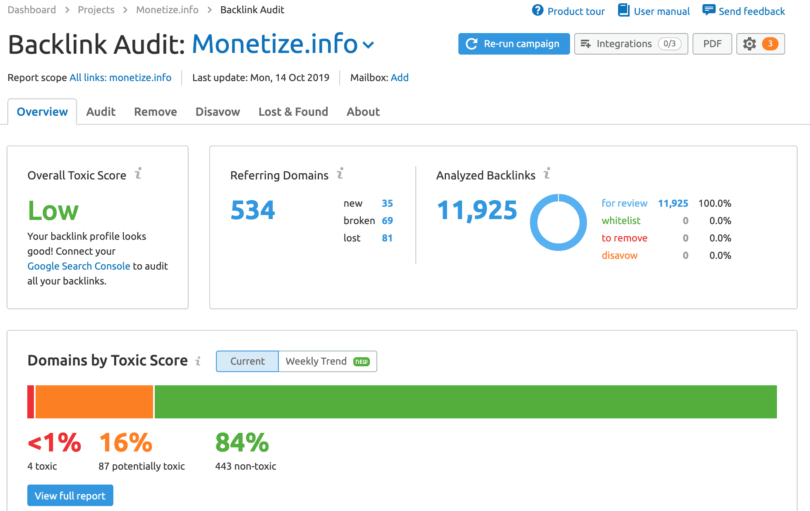Click the 'All links: monetize.info' report scope link
This screenshot has height=511, width=810.
(120, 78)
